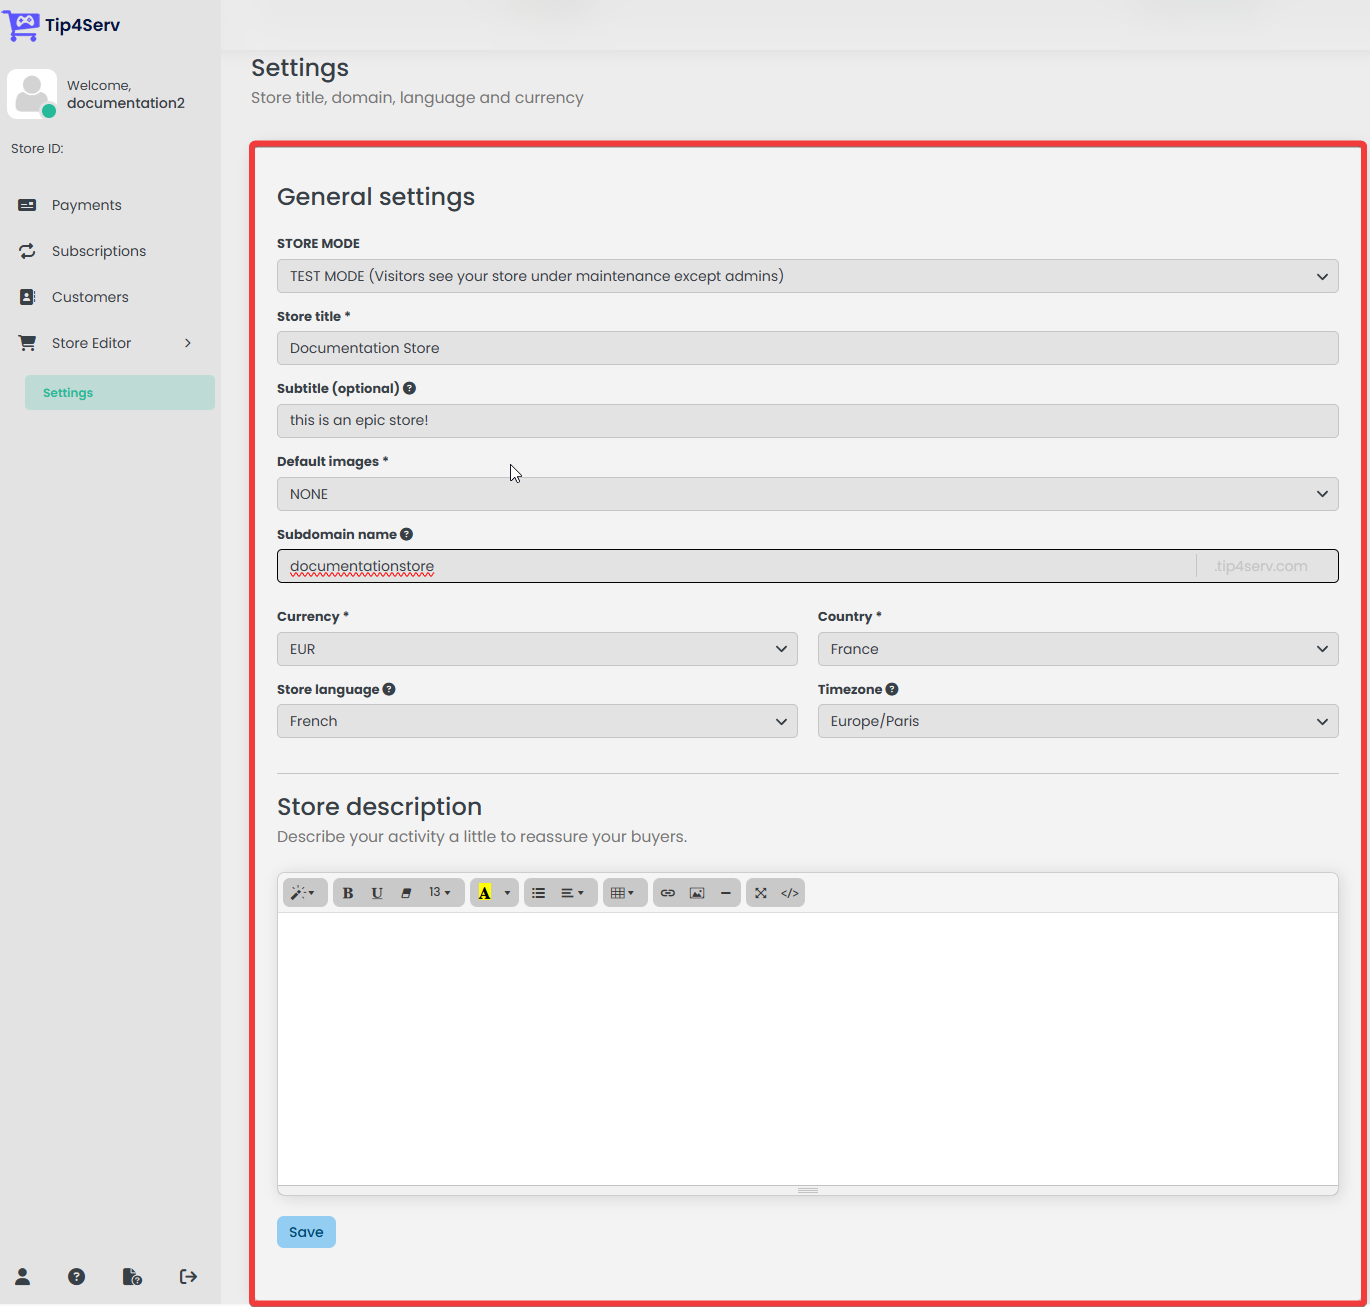The height and width of the screenshot is (1307, 1370).
Task: Open the help question mark icon at bottom
Action: (76, 1276)
